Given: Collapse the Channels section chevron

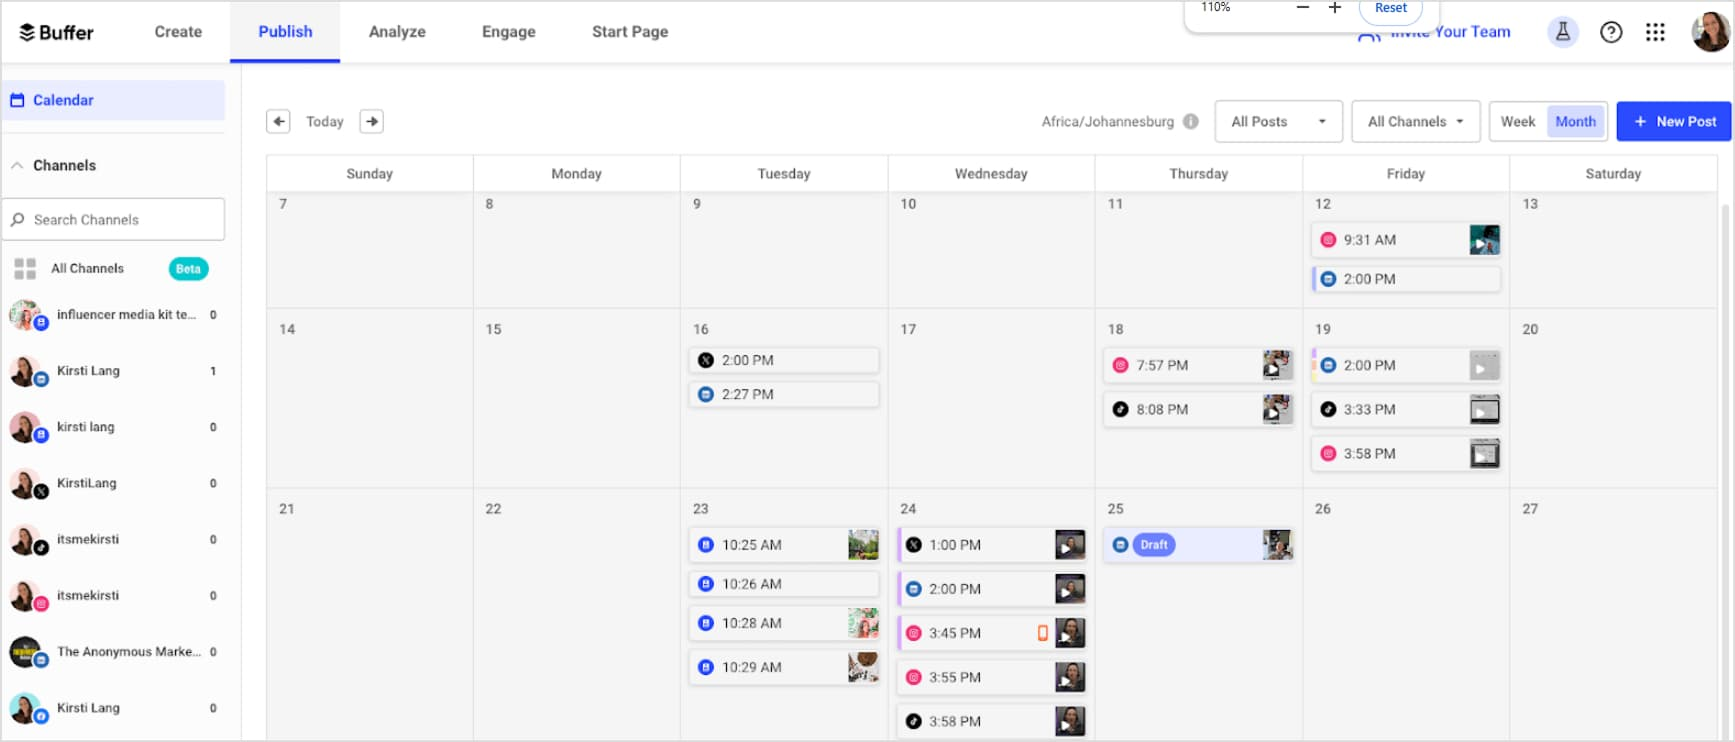Looking at the screenshot, I should tap(17, 165).
